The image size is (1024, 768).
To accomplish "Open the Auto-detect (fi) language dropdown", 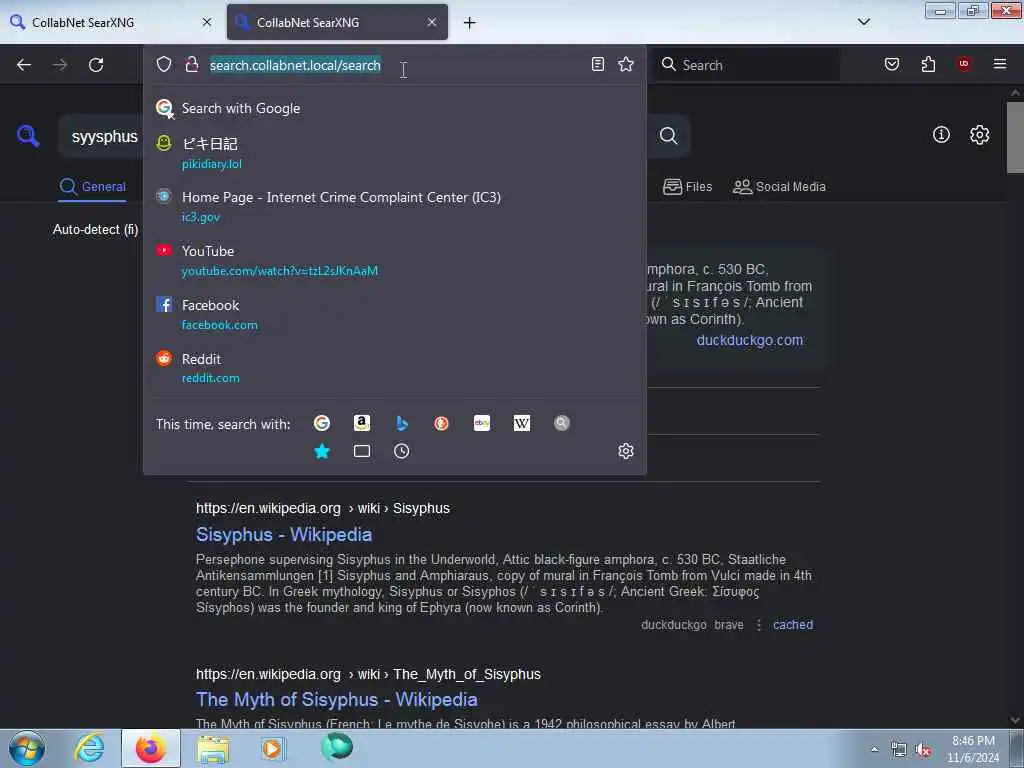I will [x=95, y=229].
